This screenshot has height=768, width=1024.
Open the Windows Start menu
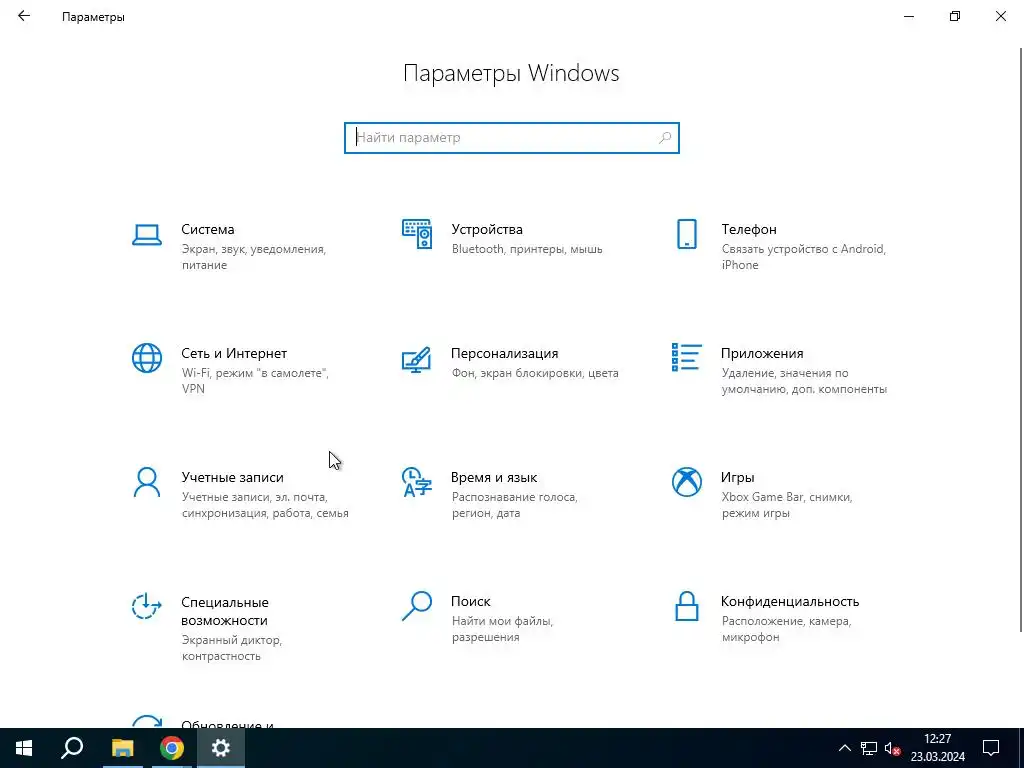pos(24,748)
